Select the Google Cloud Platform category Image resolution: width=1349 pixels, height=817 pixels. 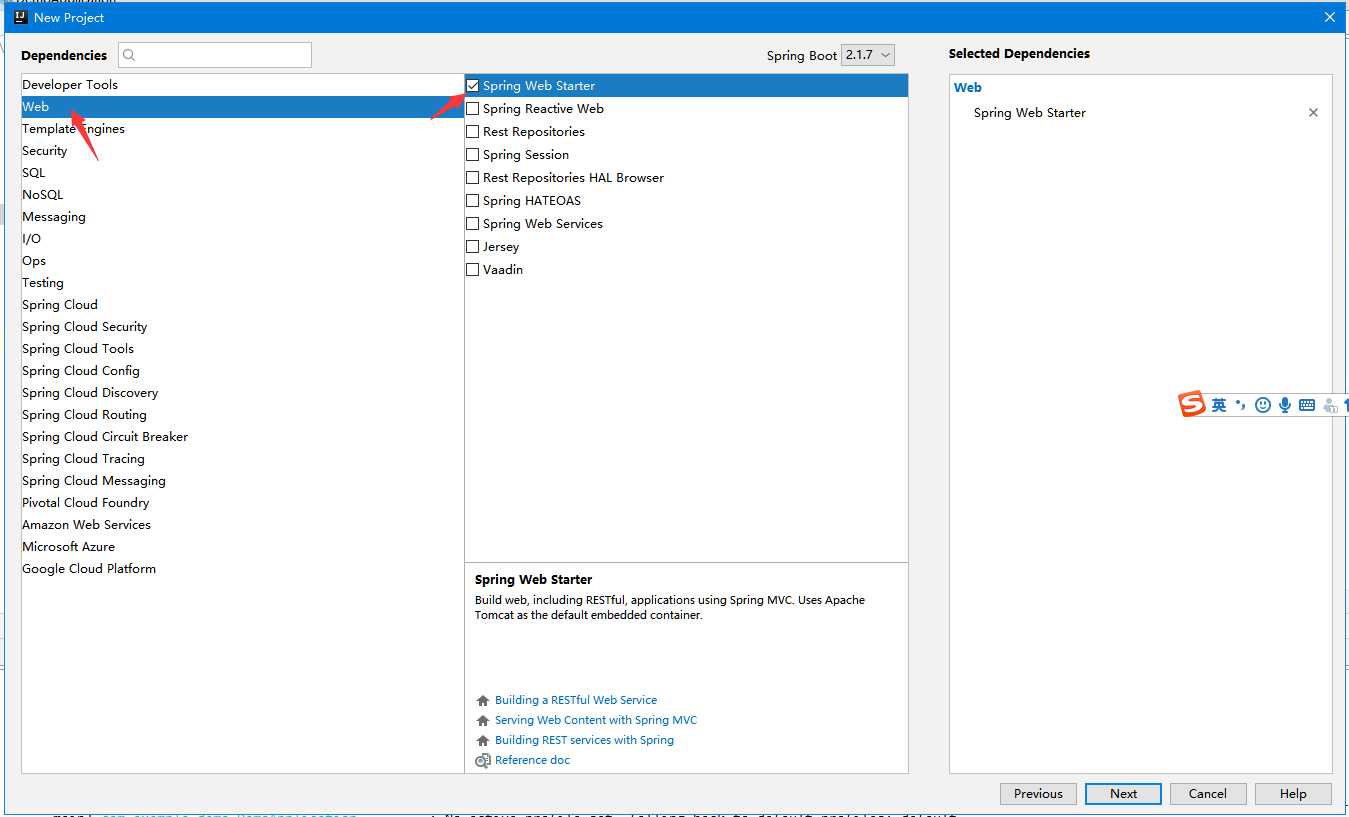[243, 569]
